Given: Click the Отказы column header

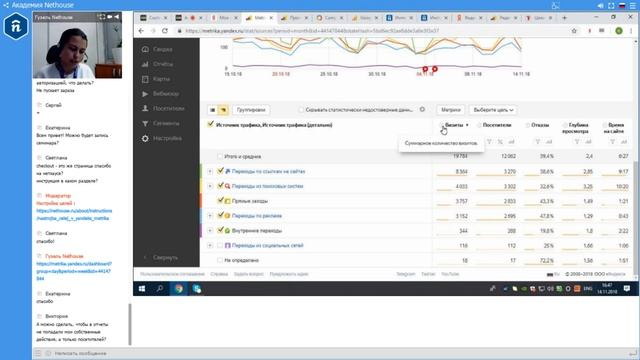Looking at the screenshot, I should point(540,125).
